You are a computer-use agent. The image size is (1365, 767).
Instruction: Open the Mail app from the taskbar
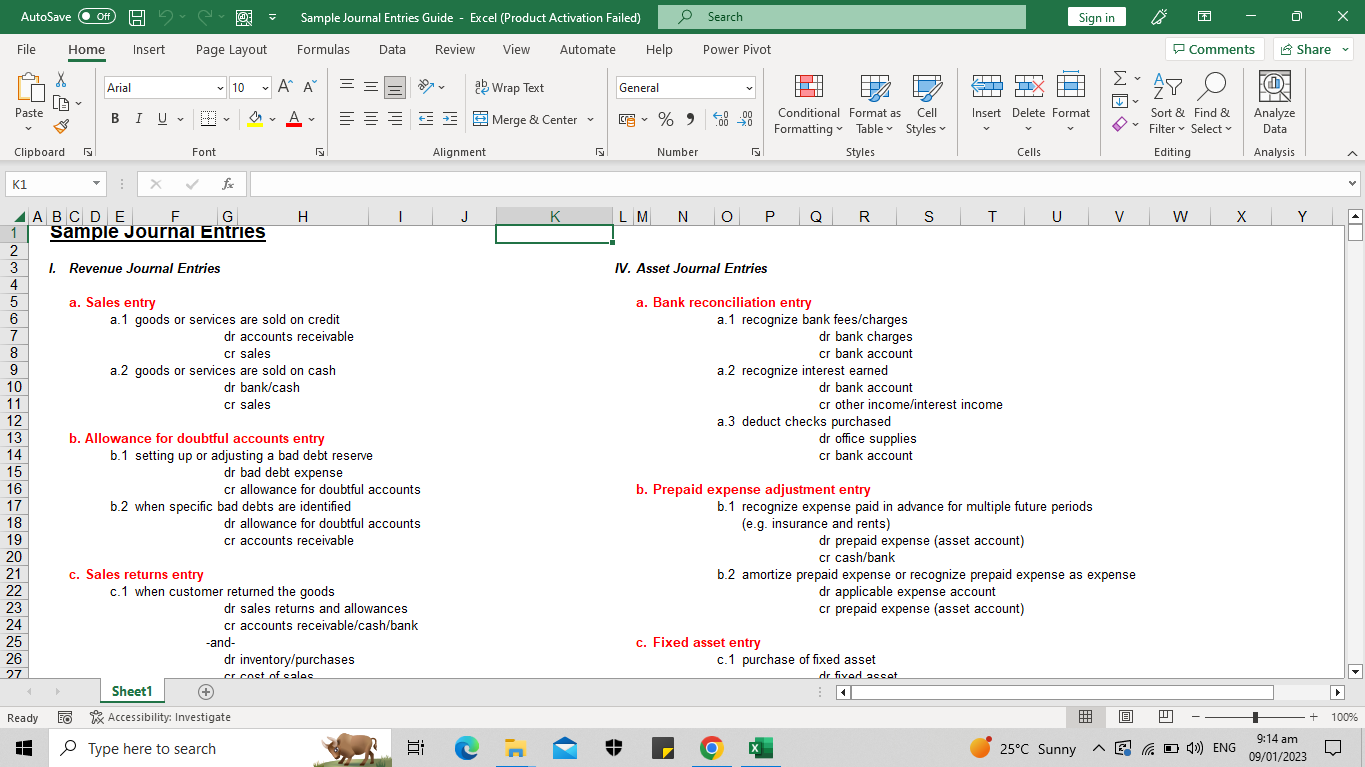[565, 748]
